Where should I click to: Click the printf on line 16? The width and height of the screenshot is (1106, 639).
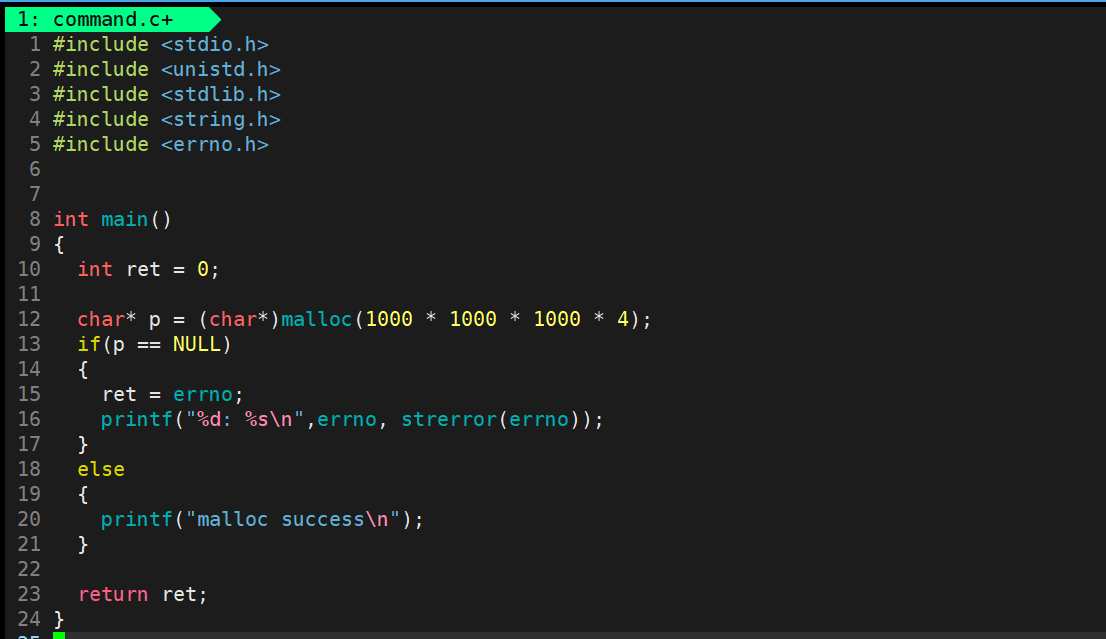(x=137, y=420)
